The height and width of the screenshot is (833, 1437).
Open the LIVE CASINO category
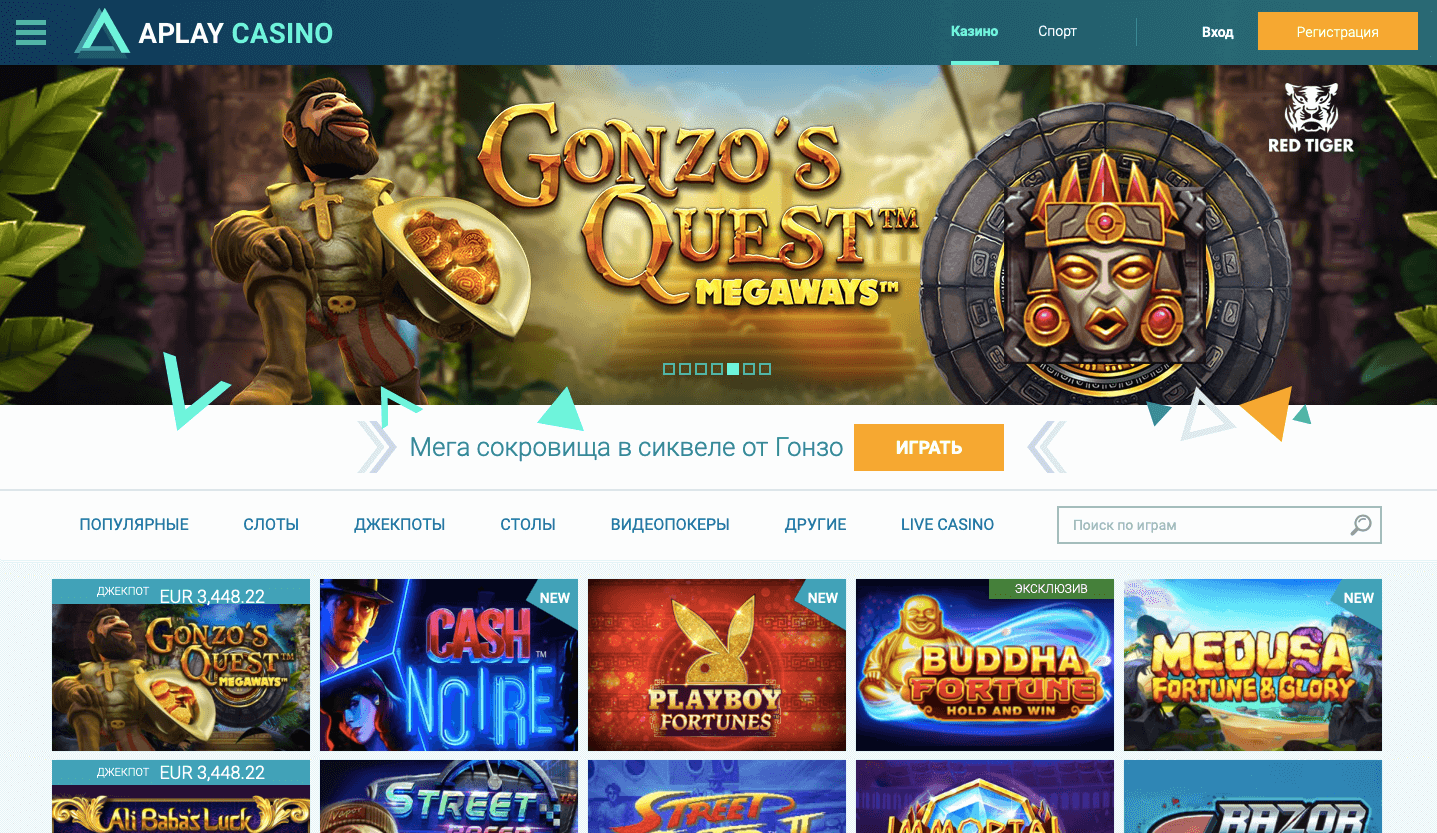pyautogui.click(x=947, y=524)
